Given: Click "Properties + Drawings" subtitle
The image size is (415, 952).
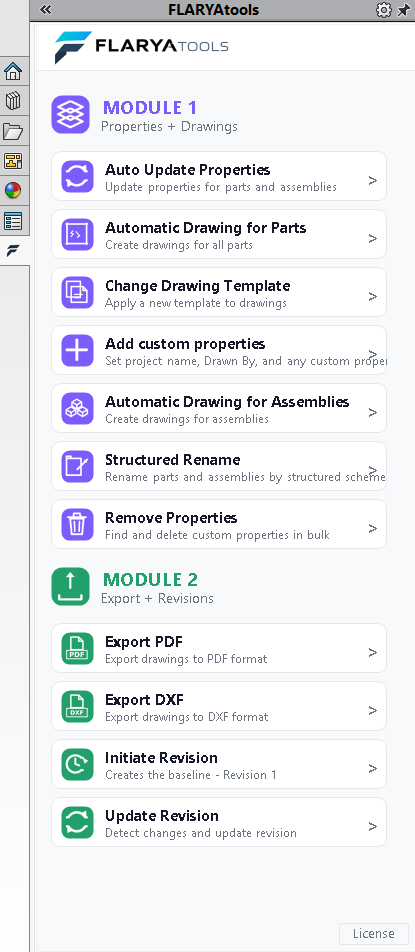Looking at the screenshot, I should tap(169, 127).
